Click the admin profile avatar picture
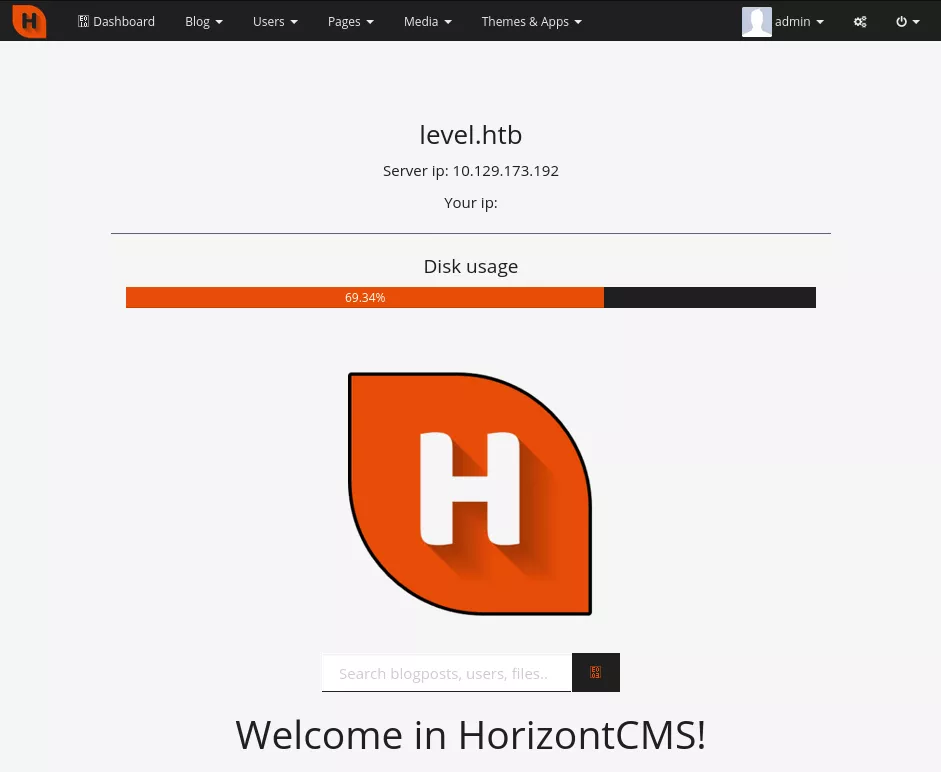Viewport: 941px width, 772px height. 756,21
